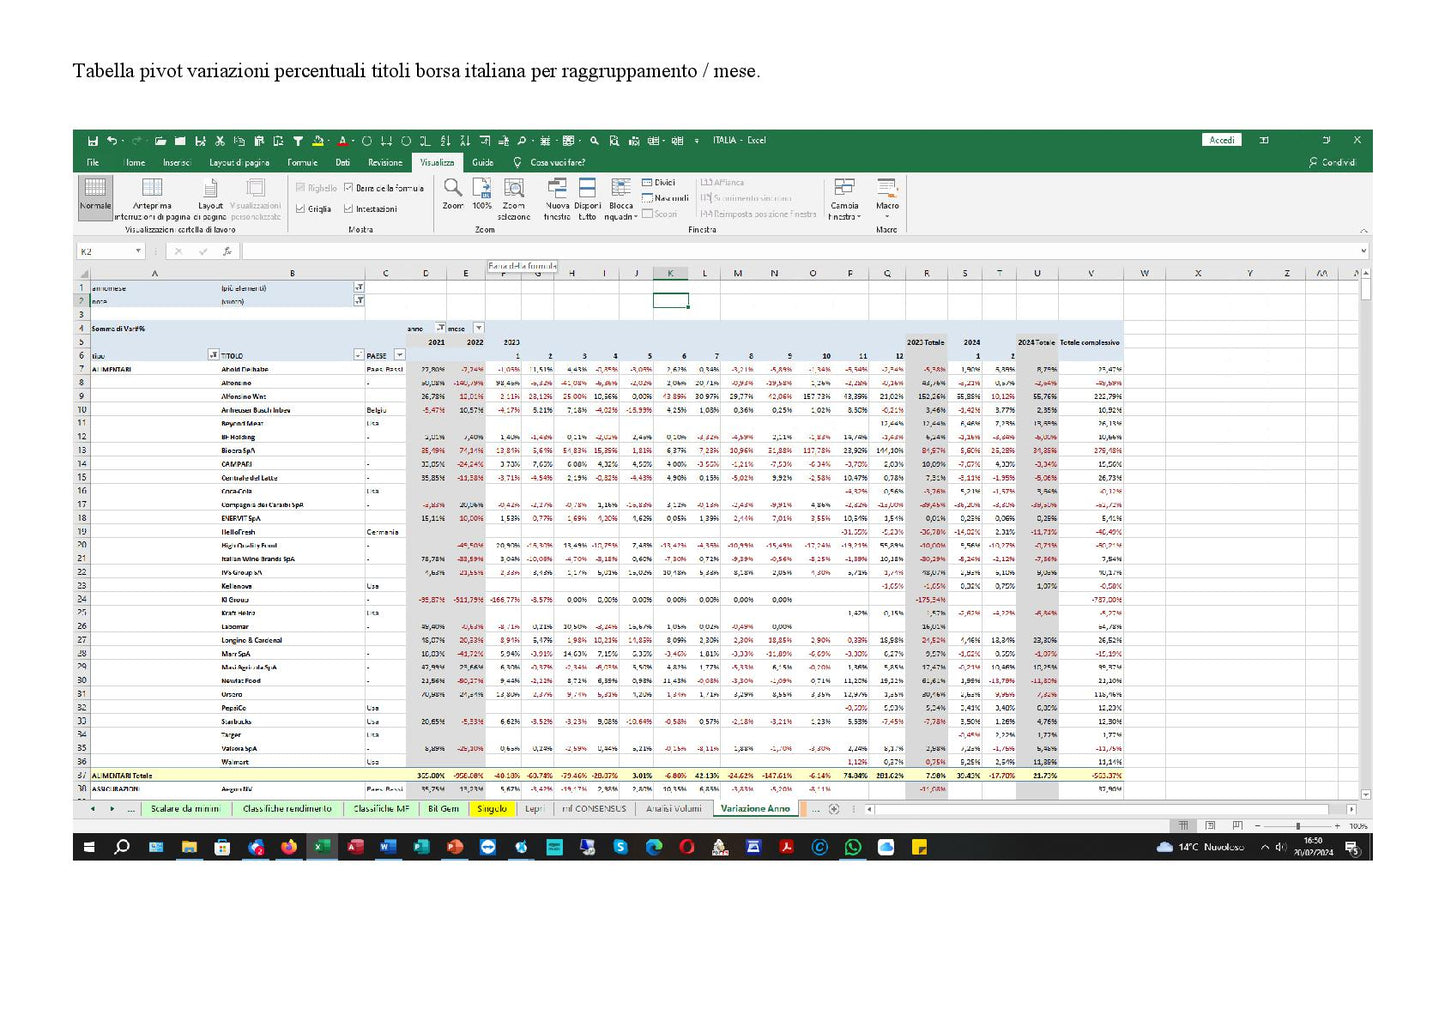
Task: Open Windows Start menu
Action: (x=89, y=847)
